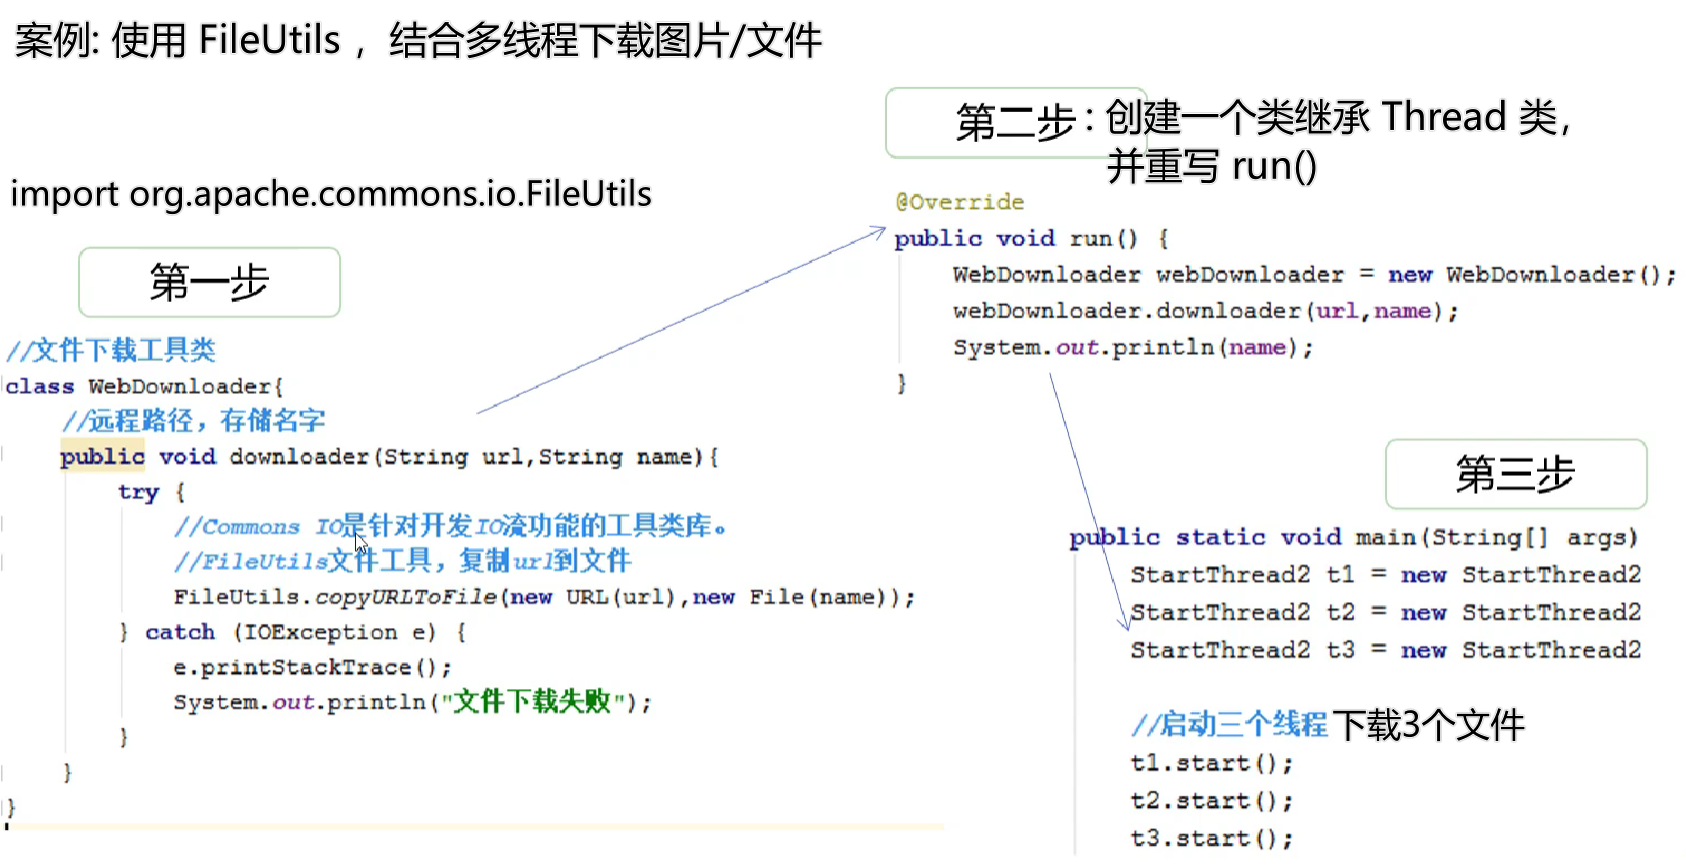
Task: Click the '} catch (IOException e) {' line
Action: [x=292, y=632]
